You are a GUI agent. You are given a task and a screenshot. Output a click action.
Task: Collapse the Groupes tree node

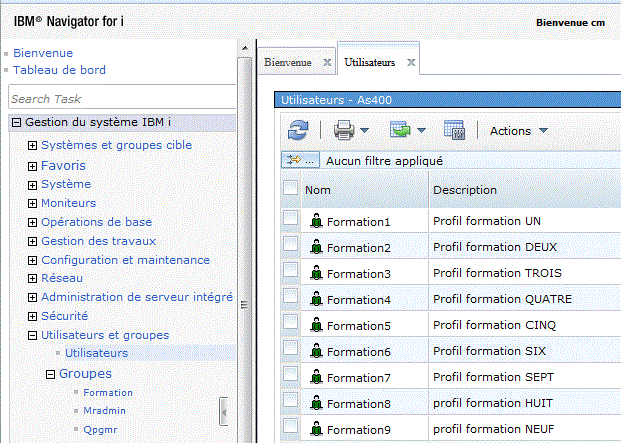[50, 375]
